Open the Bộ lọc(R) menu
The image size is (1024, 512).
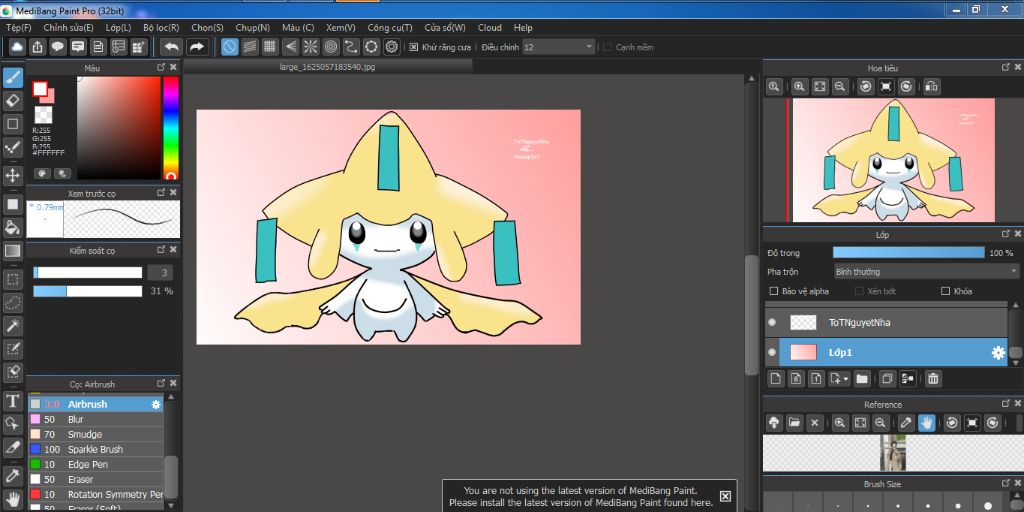tap(161, 27)
